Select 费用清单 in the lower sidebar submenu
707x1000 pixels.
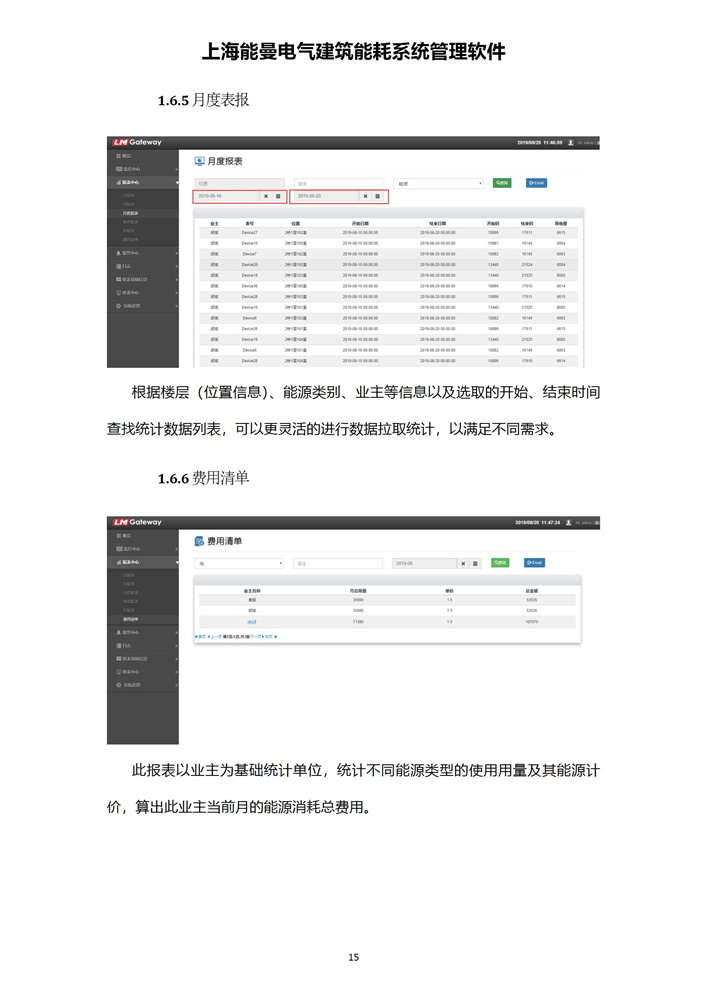[131, 620]
